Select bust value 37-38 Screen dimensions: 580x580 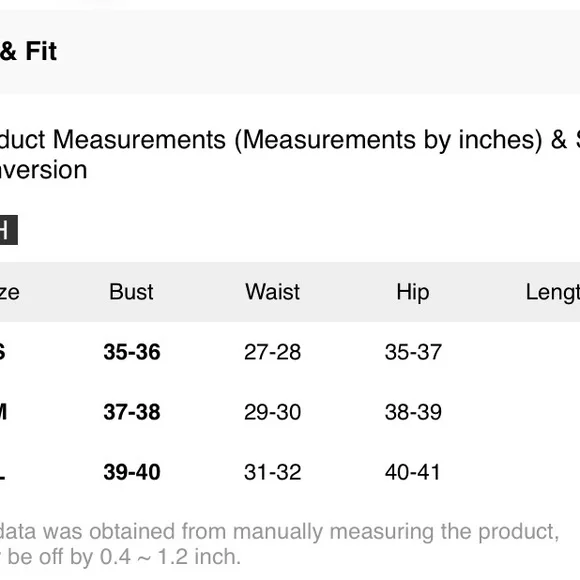point(132,412)
